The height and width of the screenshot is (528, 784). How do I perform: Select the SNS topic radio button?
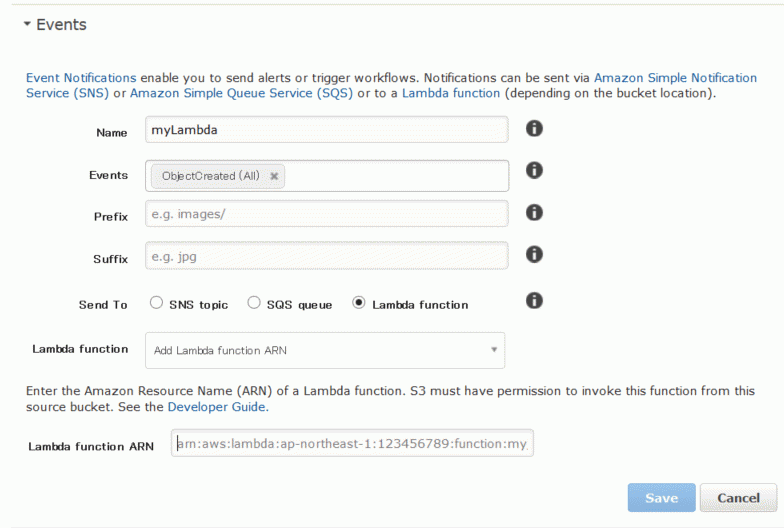pyautogui.click(x=156, y=302)
